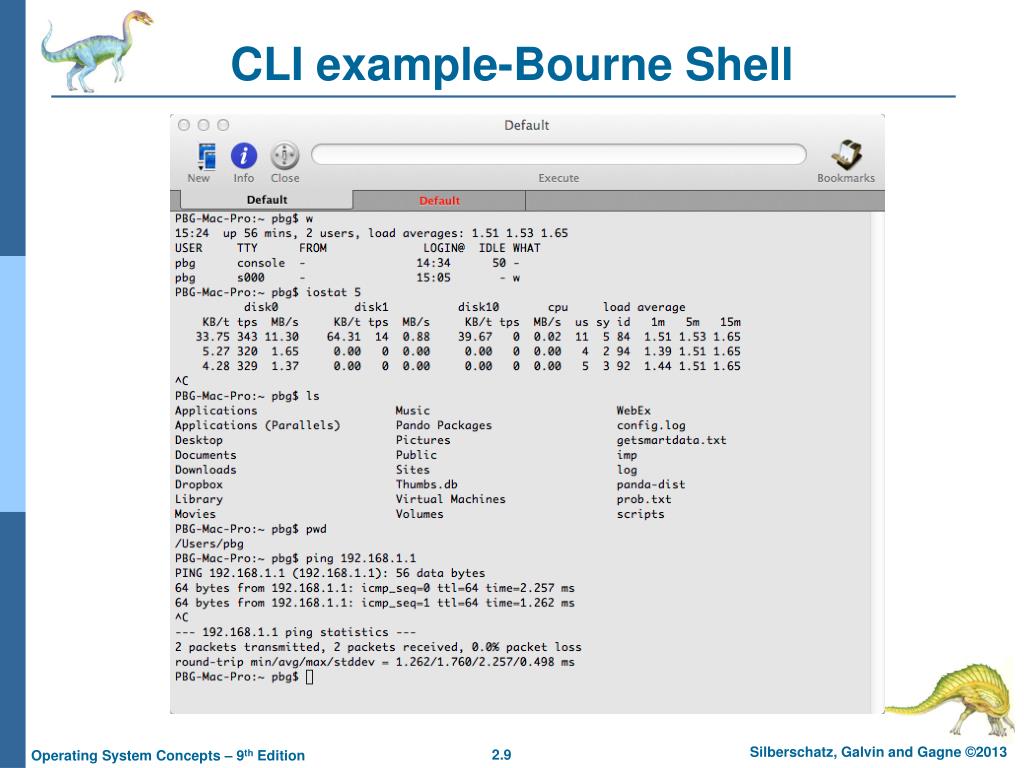Click the window minimize button
This screenshot has height=768, width=1024.
[204, 125]
